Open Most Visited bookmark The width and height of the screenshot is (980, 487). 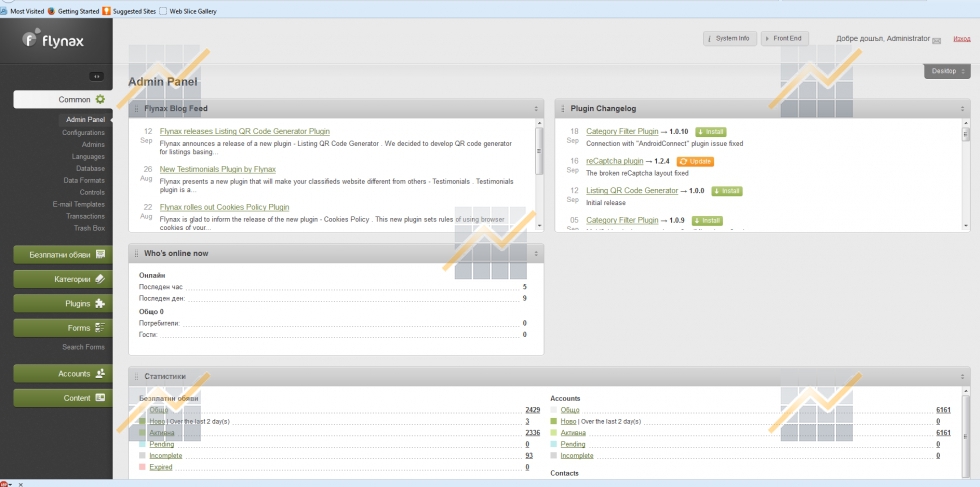[x=22, y=11]
